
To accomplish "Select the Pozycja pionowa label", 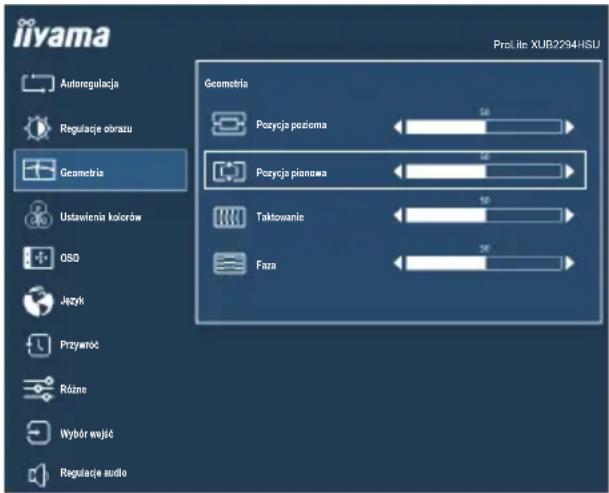I will (291, 173).
